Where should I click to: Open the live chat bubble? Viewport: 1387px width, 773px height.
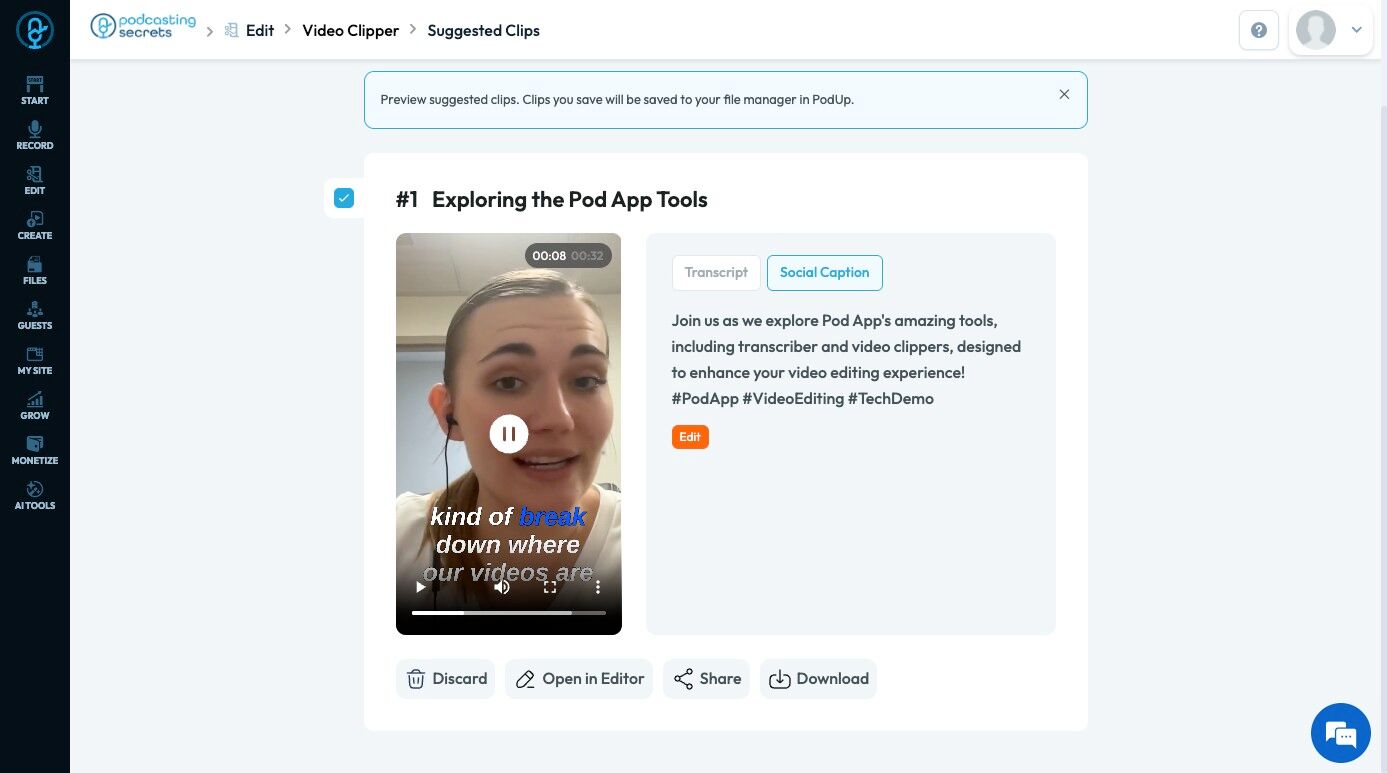coord(1341,733)
